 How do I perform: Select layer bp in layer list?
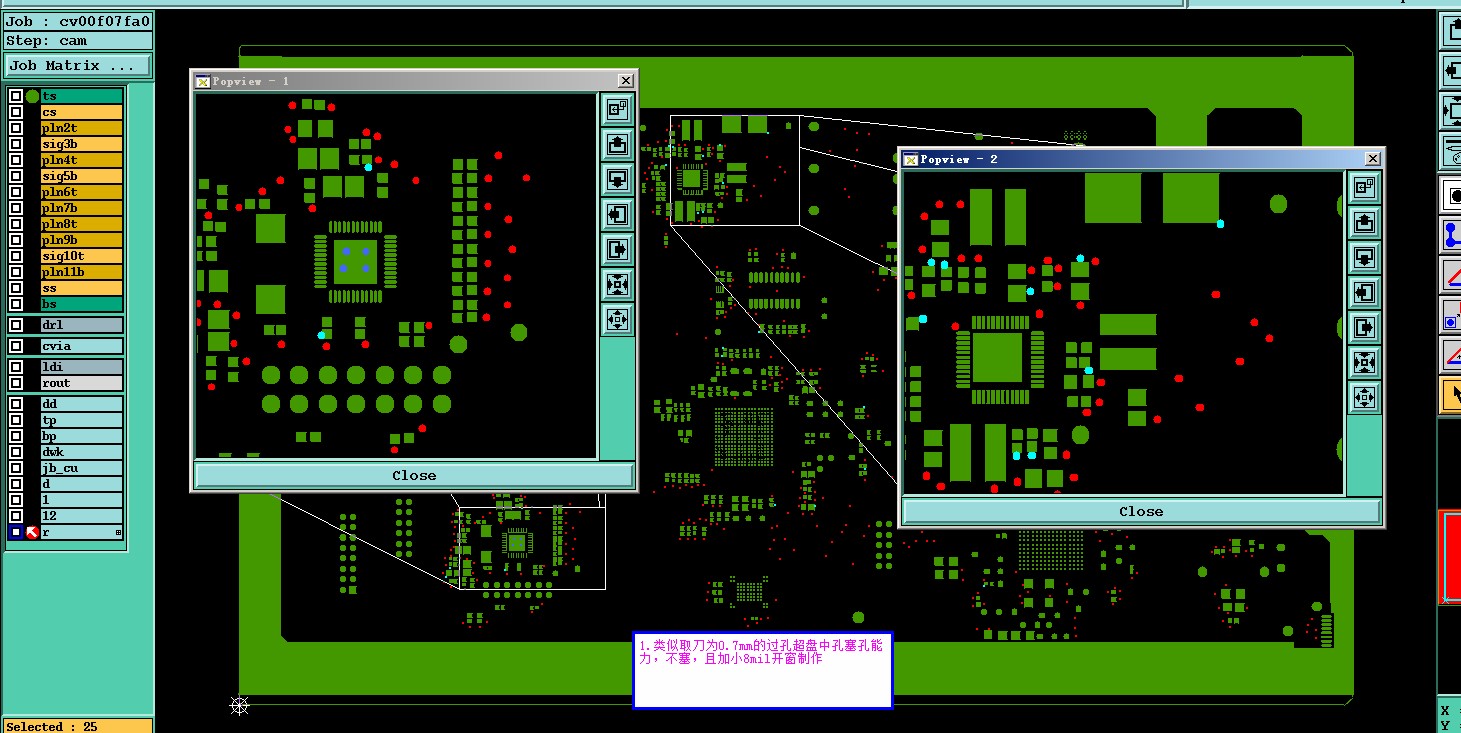tap(82, 436)
